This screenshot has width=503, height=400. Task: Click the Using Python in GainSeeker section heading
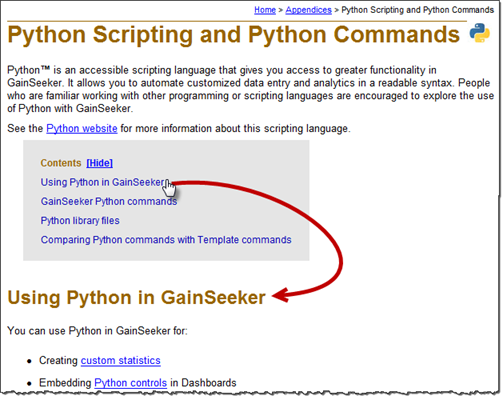tap(136, 297)
